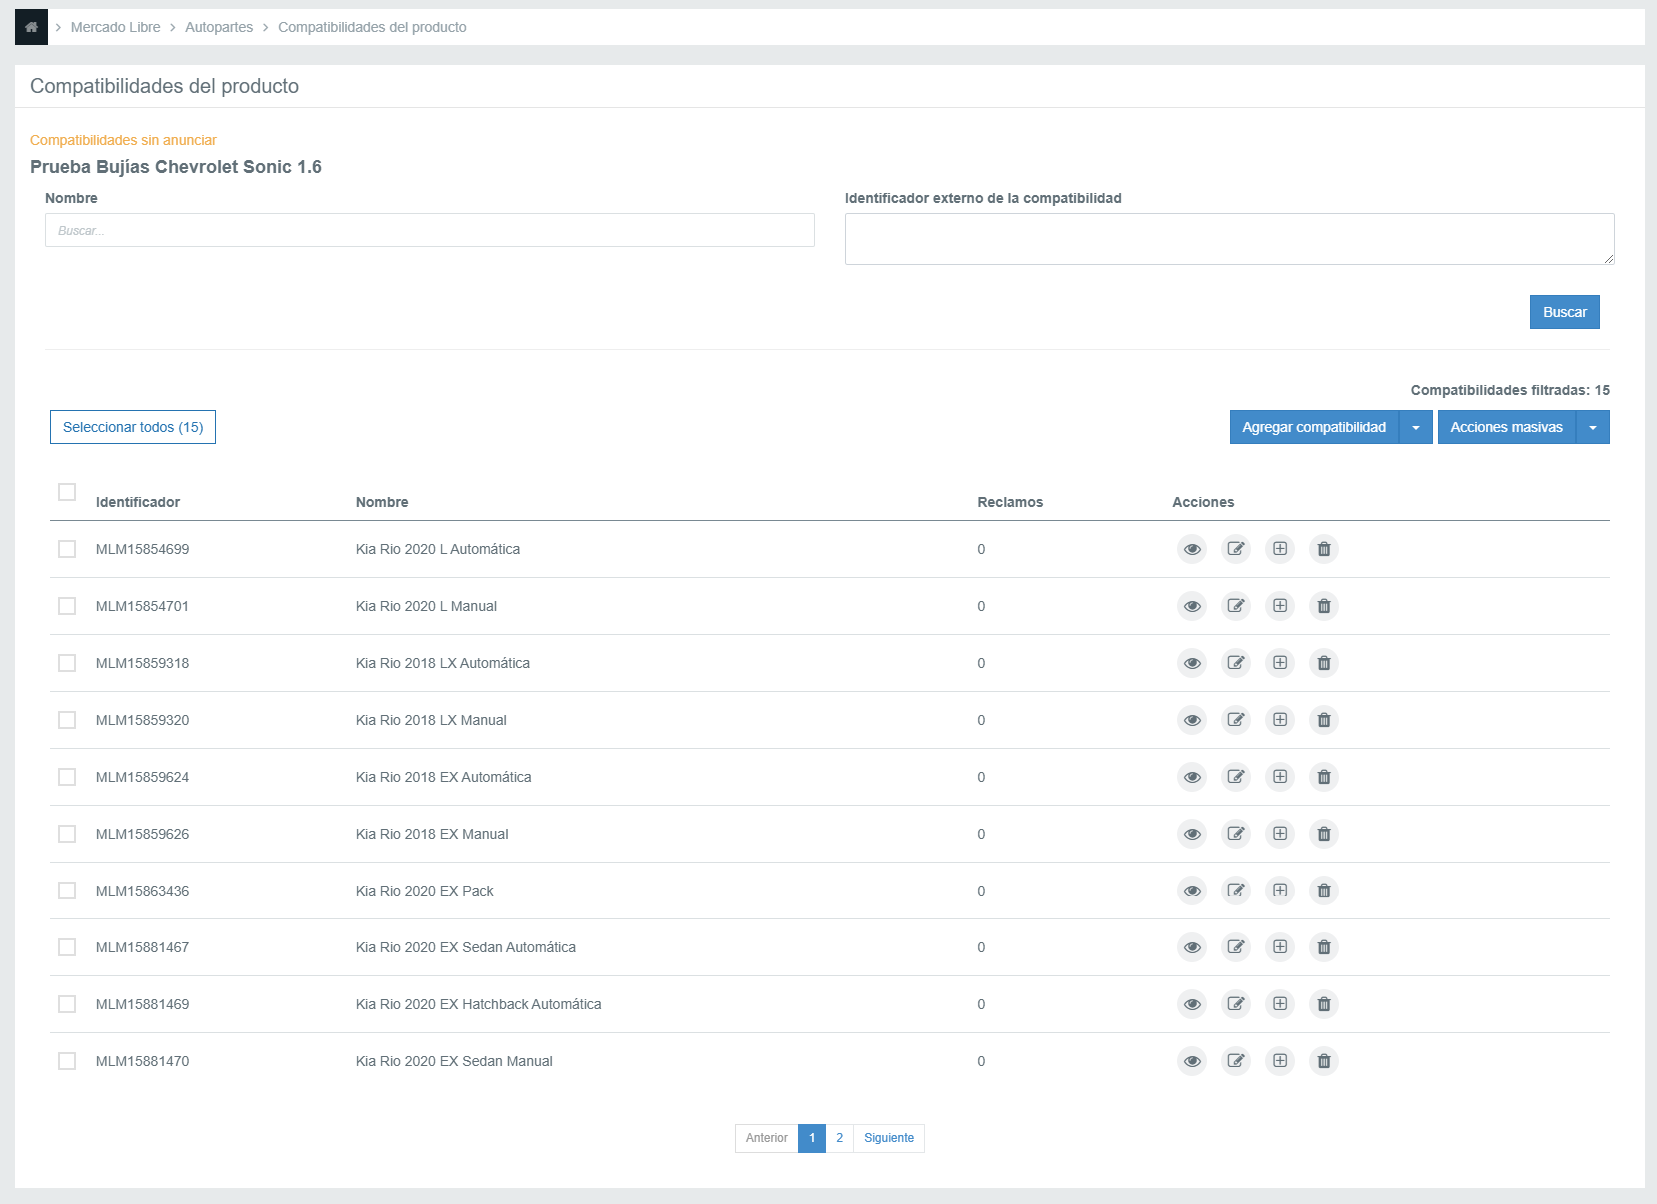Go to Siguiente page
Image resolution: width=1657 pixels, height=1204 pixels.
(x=889, y=1138)
